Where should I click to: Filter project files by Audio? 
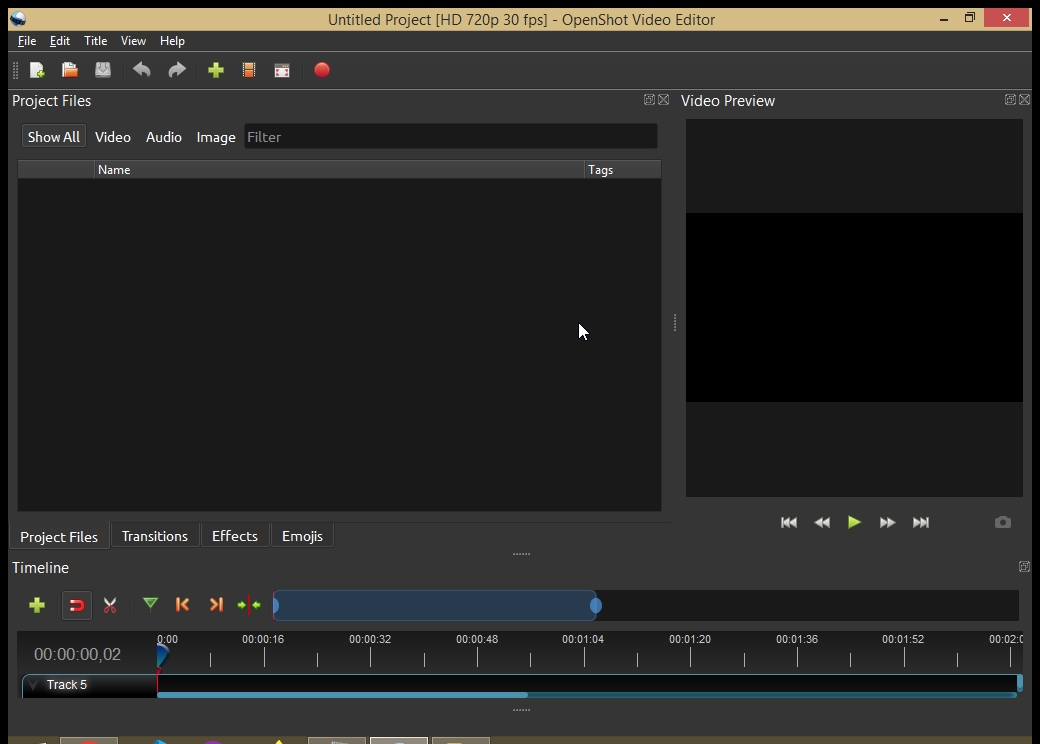coord(164,137)
